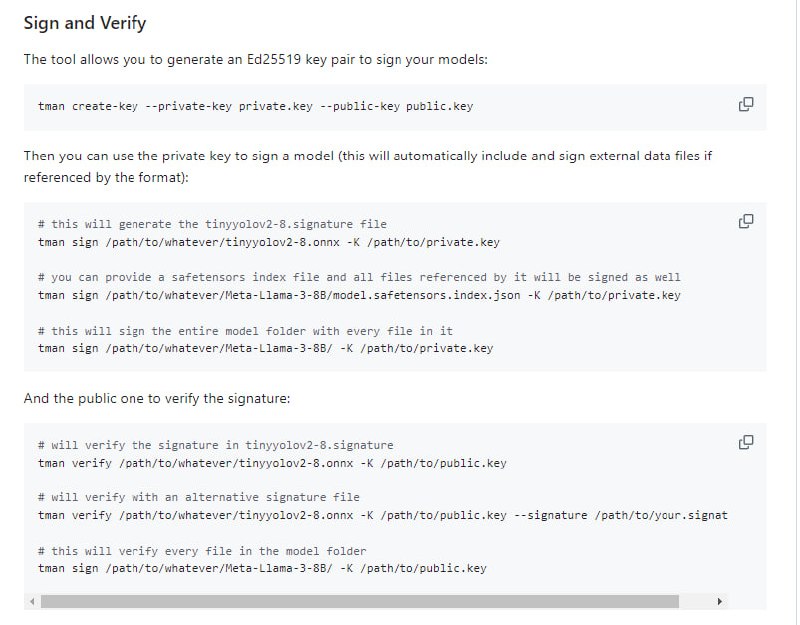This screenshot has width=800, height=625.
Task: Click the verify command with --signature option
Action: (382, 515)
